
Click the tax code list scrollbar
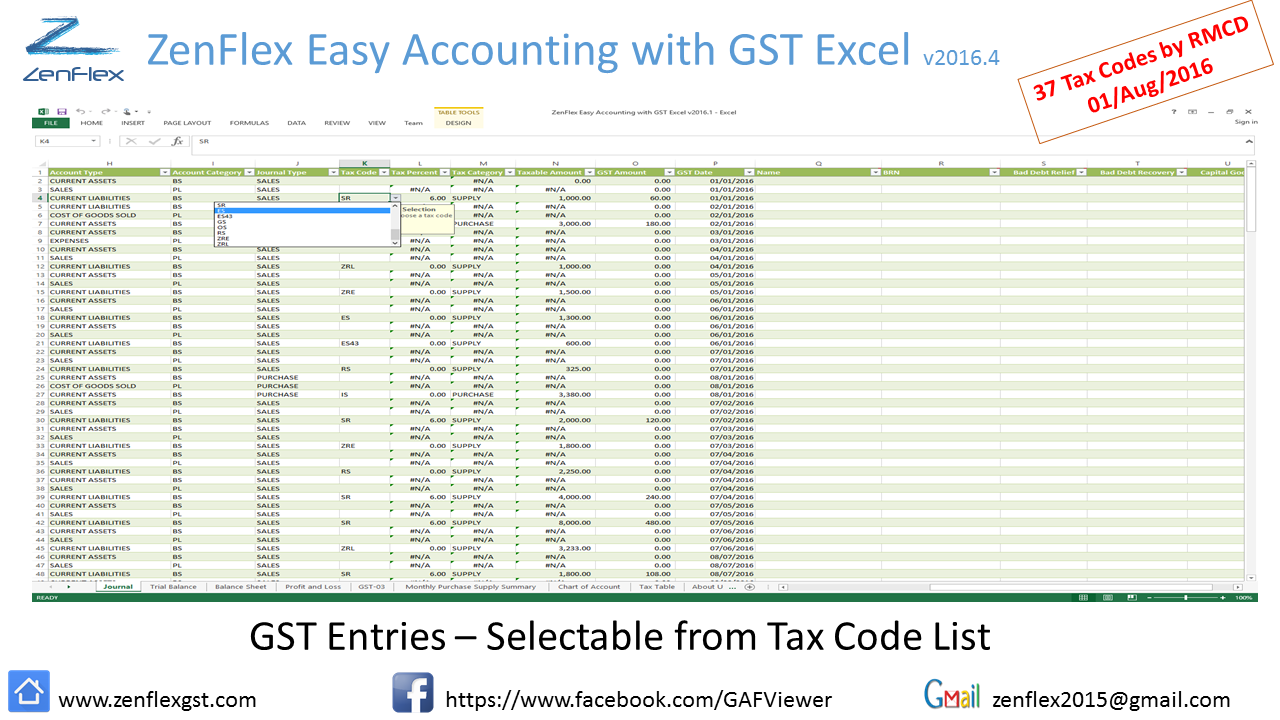395,224
